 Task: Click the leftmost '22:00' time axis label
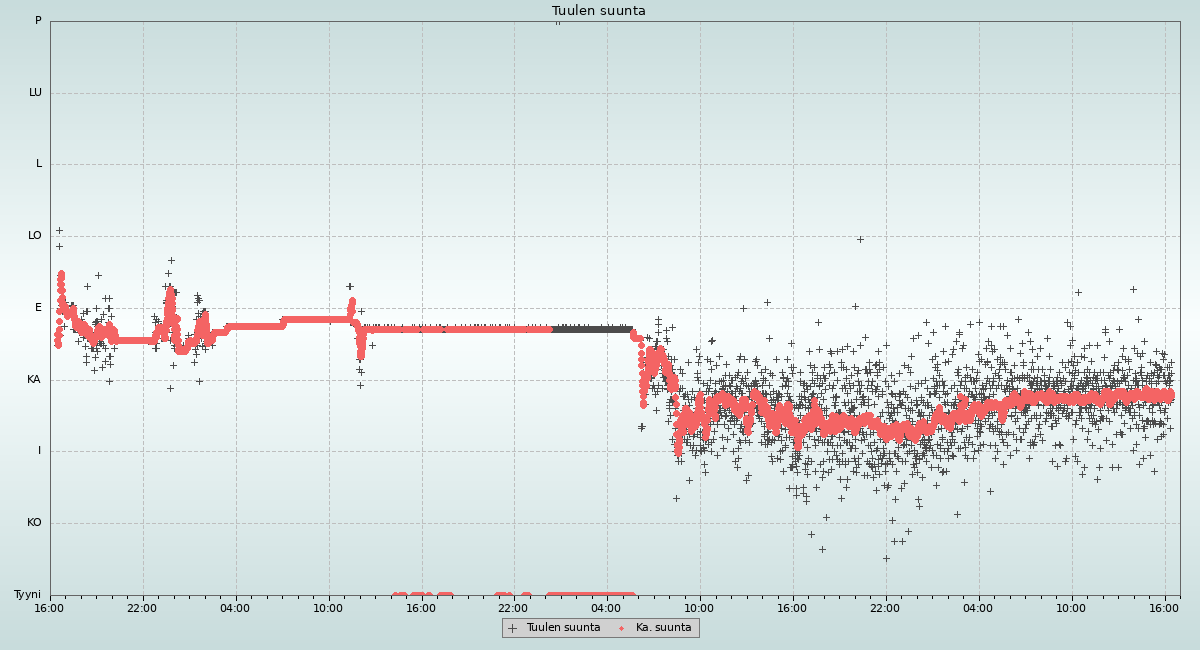coord(142,608)
